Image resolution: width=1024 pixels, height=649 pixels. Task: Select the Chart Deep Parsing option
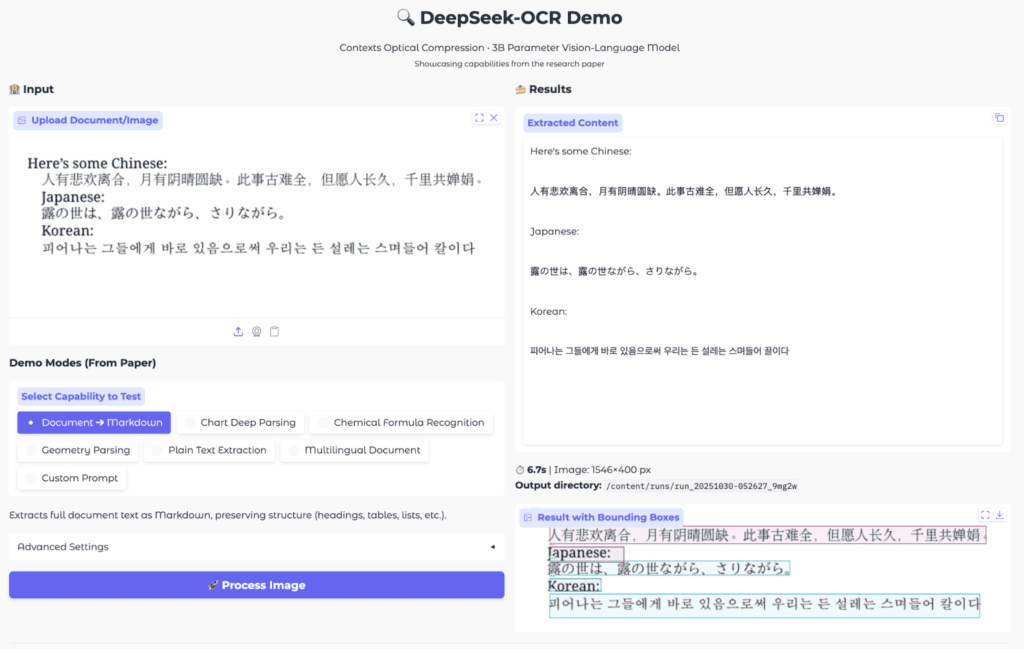click(239, 423)
